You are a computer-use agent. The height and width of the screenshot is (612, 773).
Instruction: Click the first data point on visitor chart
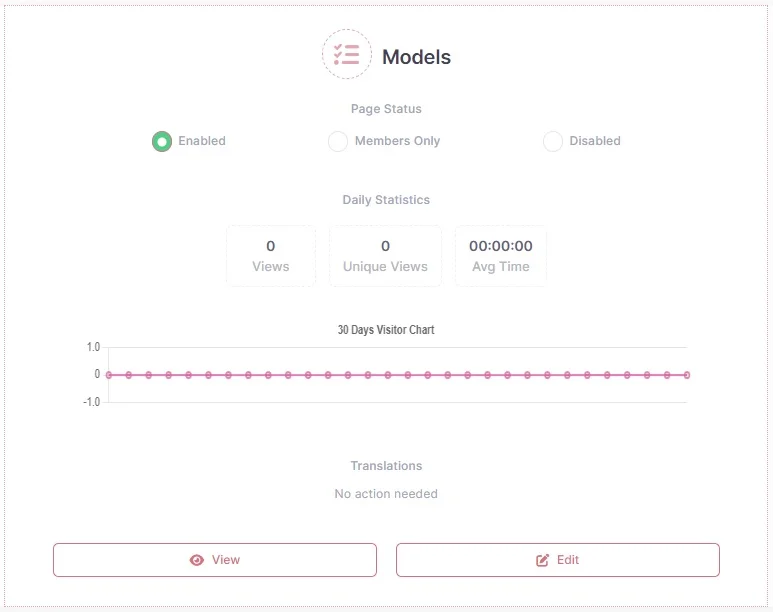click(109, 375)
